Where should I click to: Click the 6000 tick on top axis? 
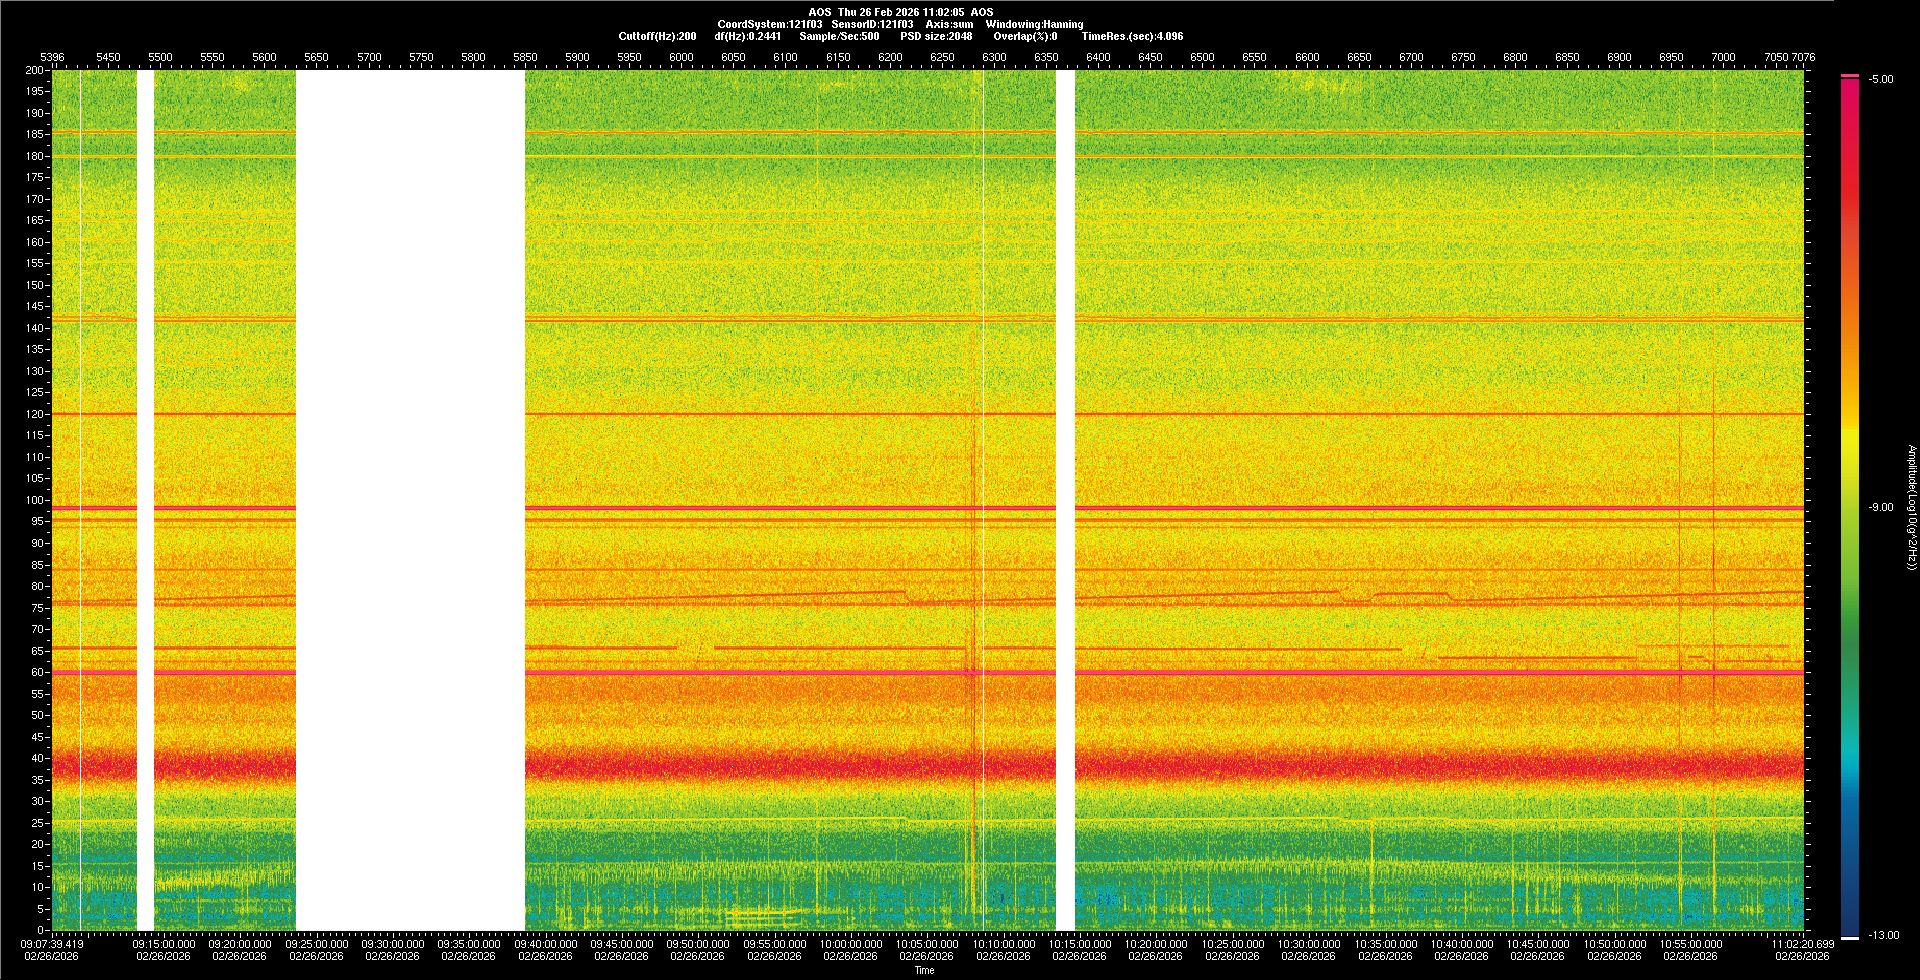pyautogui.click(x=681, y=58)
